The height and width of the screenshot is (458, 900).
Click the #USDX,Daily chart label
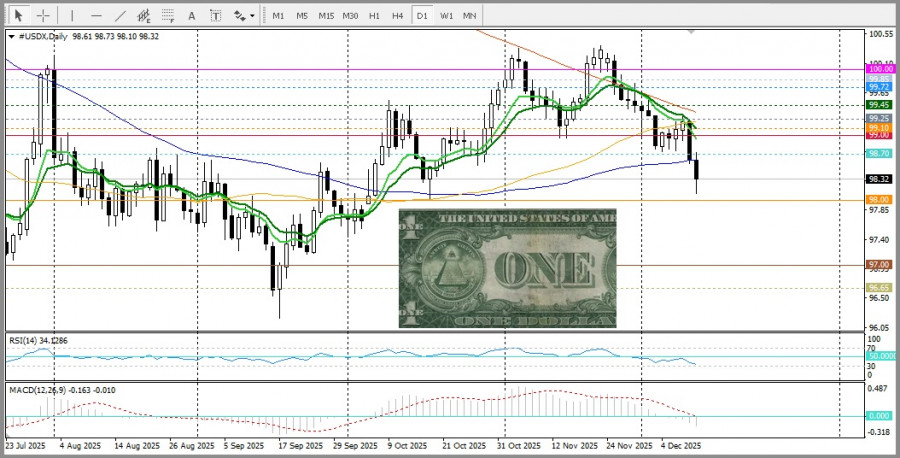(x=43, y=36)
